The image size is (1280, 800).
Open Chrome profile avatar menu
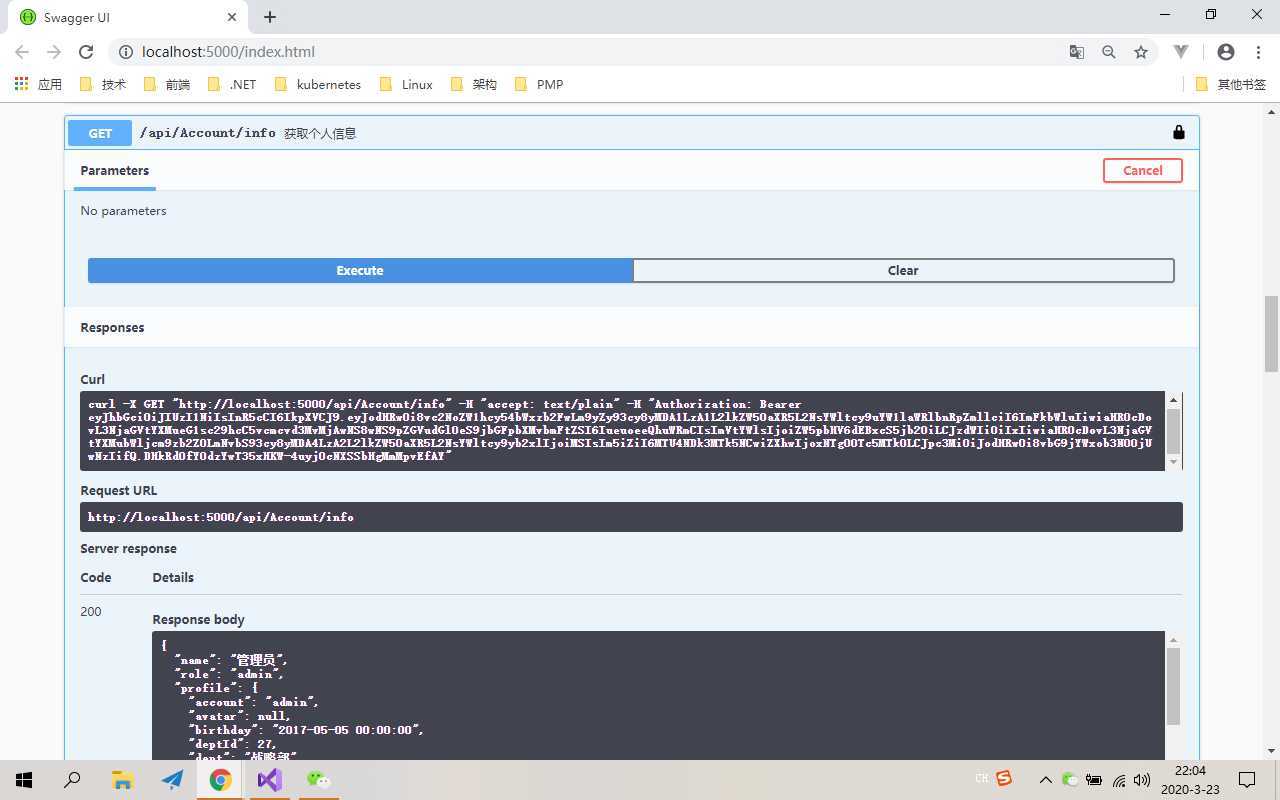[x=1226, y=52]
